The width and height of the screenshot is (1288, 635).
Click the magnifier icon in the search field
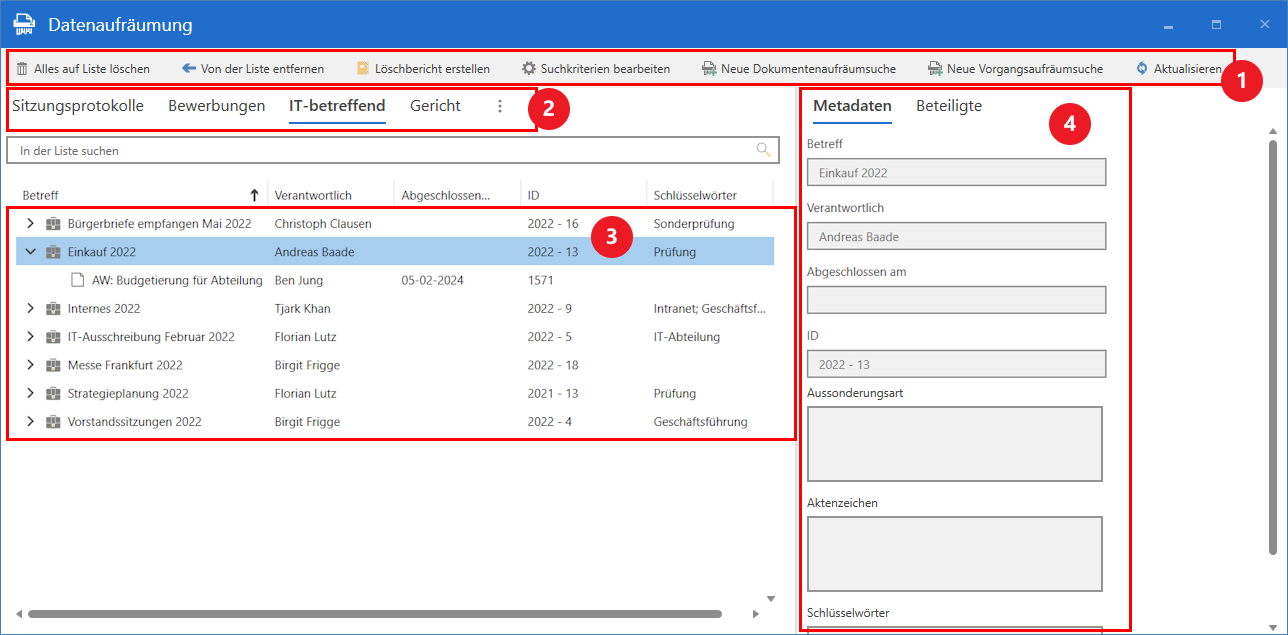coord(764,150)
